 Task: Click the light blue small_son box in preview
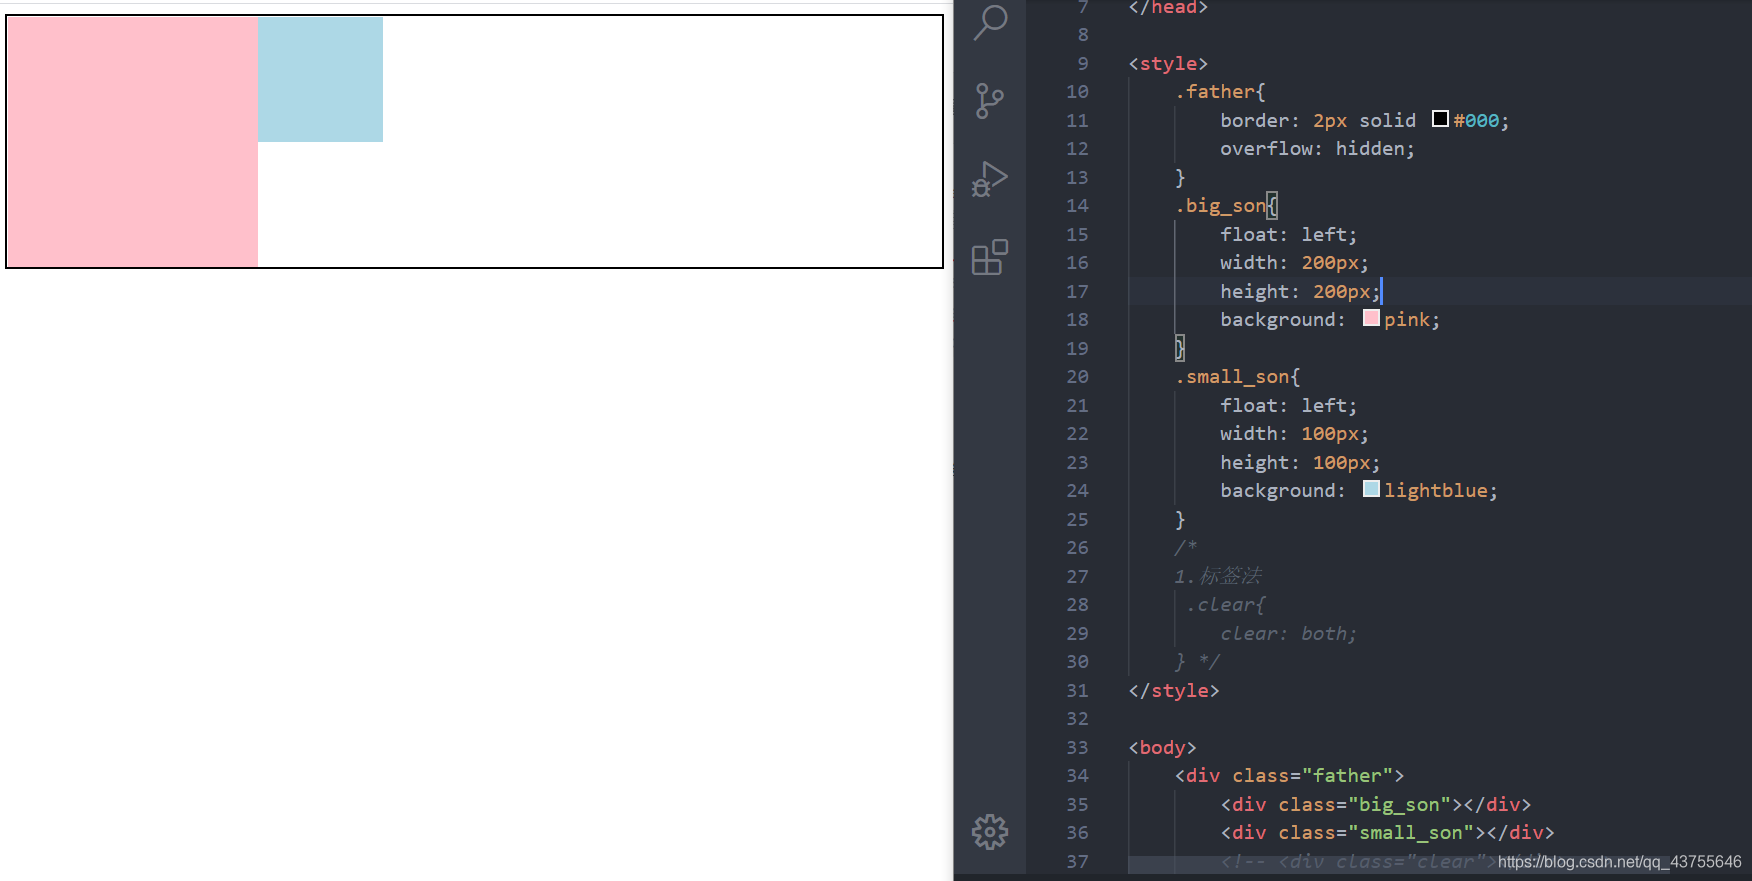coord(320,79)
